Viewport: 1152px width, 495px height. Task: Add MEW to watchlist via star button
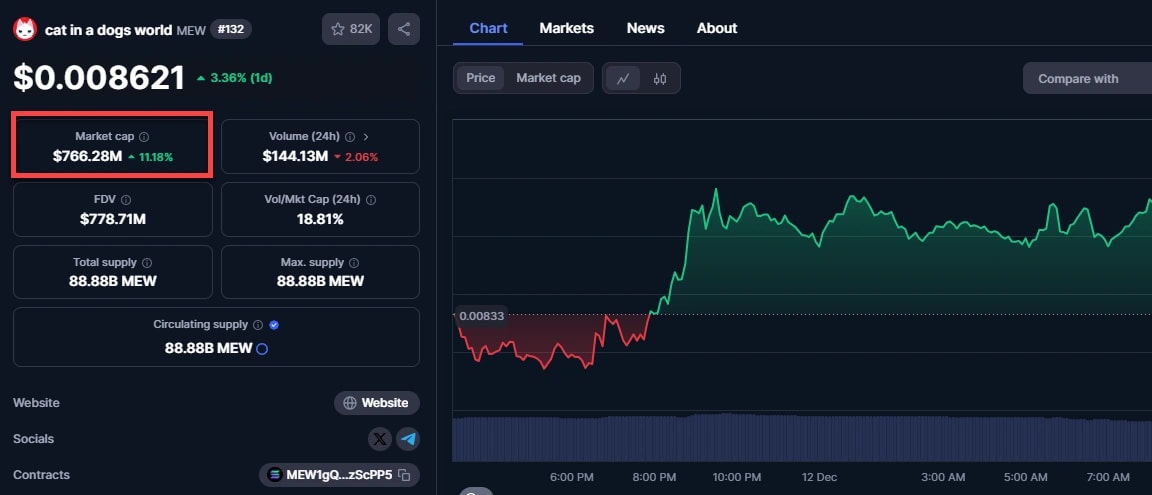[x=351, y=29]
